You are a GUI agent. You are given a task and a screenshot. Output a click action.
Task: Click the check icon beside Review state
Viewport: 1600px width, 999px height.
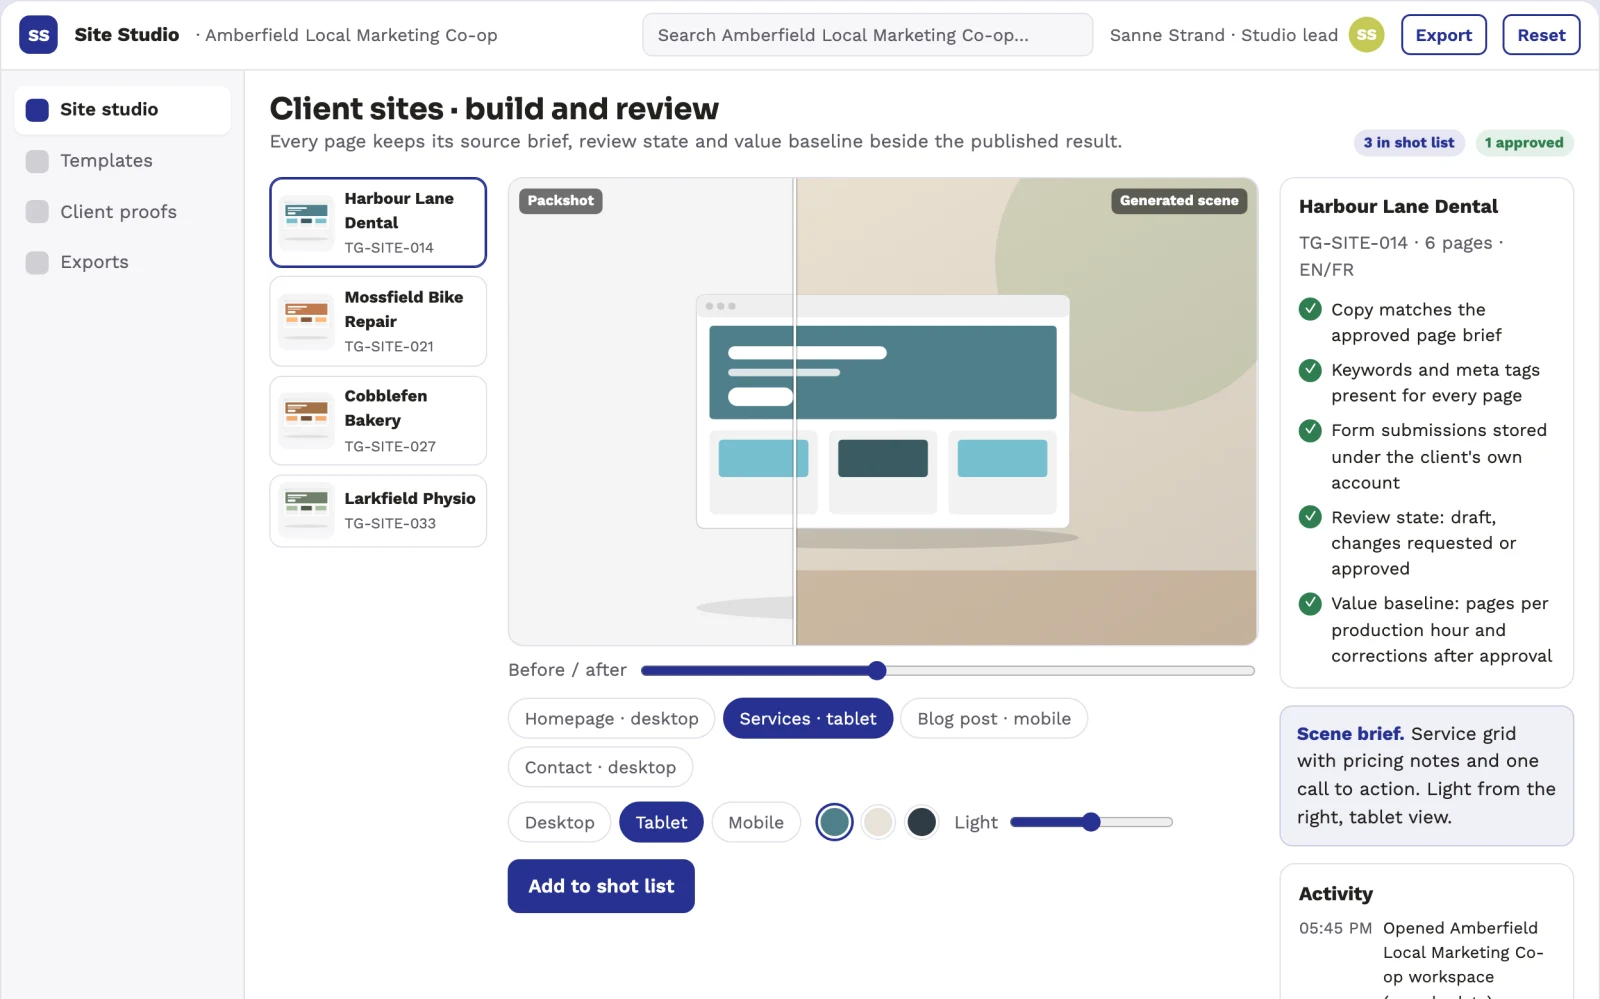tap(1310, 517)
